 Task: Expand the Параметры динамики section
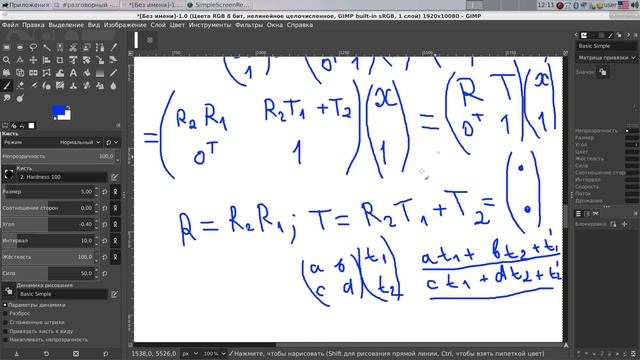pyautogui.click(x=5, y=305)
